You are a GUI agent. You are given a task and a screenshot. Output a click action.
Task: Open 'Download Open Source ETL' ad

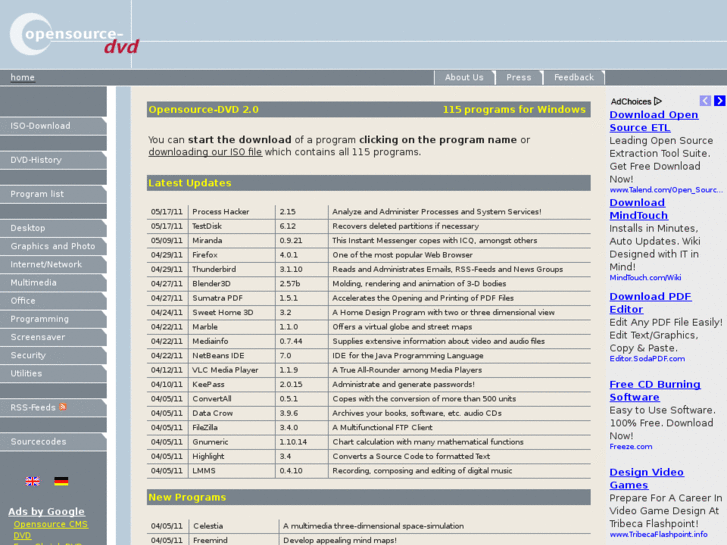tap(654, 121)
